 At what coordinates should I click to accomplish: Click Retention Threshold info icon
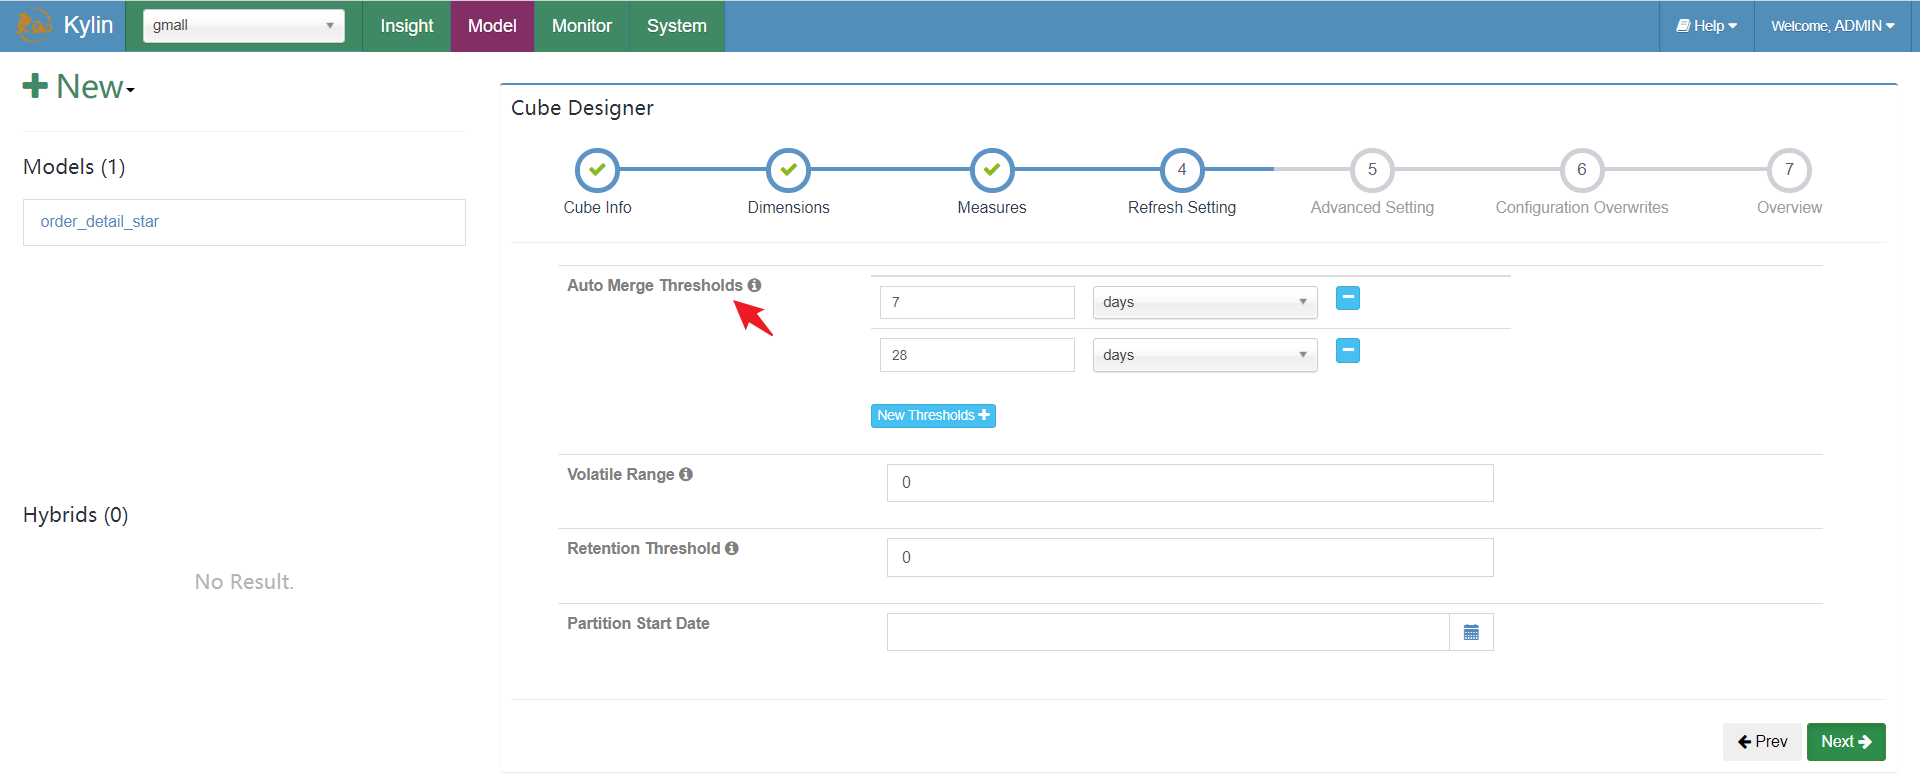click(732, 548)
